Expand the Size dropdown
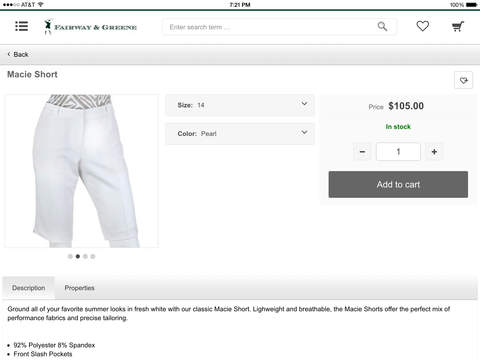Screen dimensions: 480x360 [x=240, y=105]
